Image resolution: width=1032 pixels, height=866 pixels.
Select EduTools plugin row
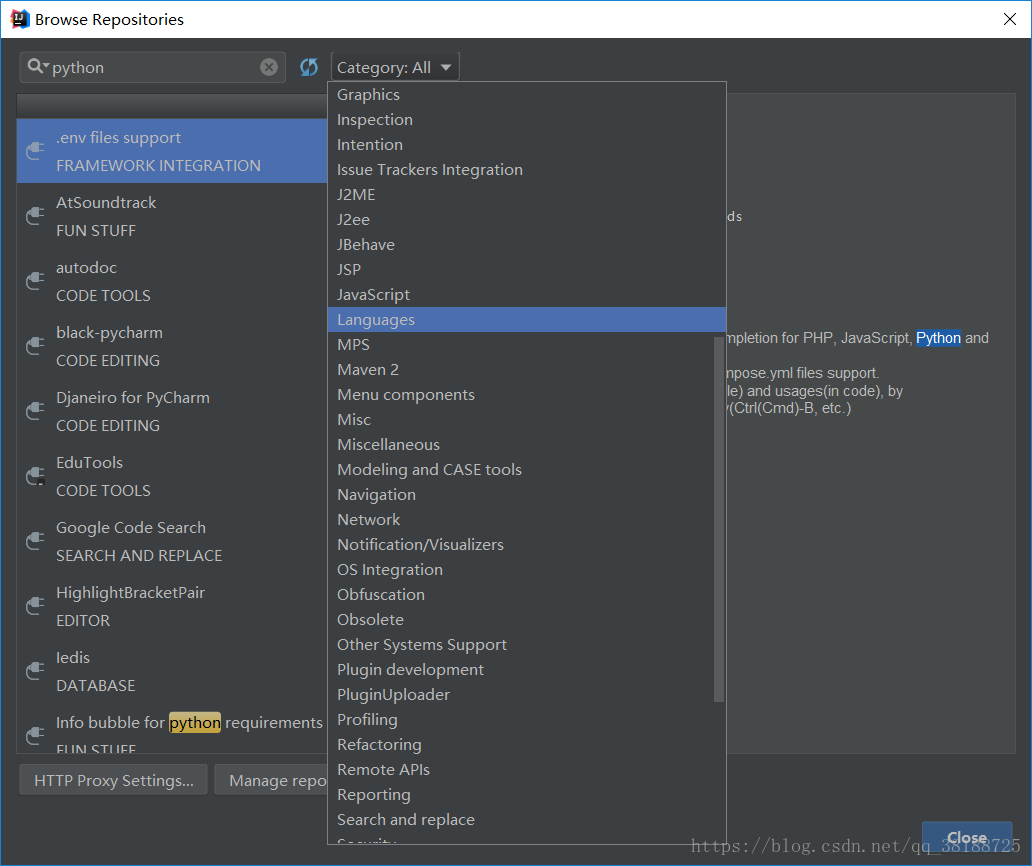pyautogui.click(x=172, y=476)
